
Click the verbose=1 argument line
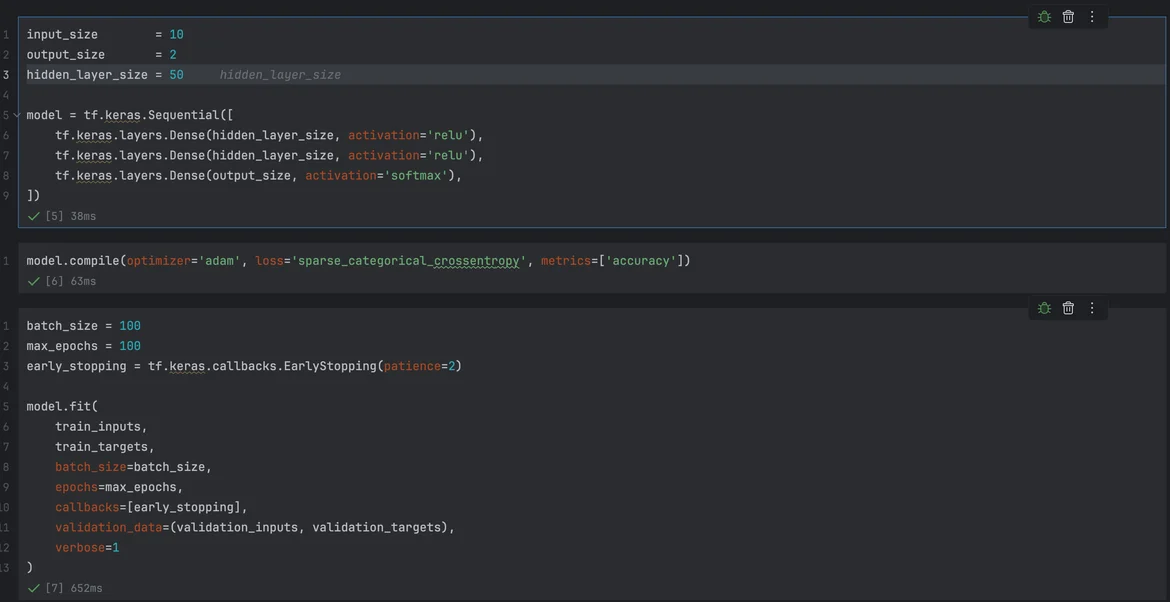point(87,547)
